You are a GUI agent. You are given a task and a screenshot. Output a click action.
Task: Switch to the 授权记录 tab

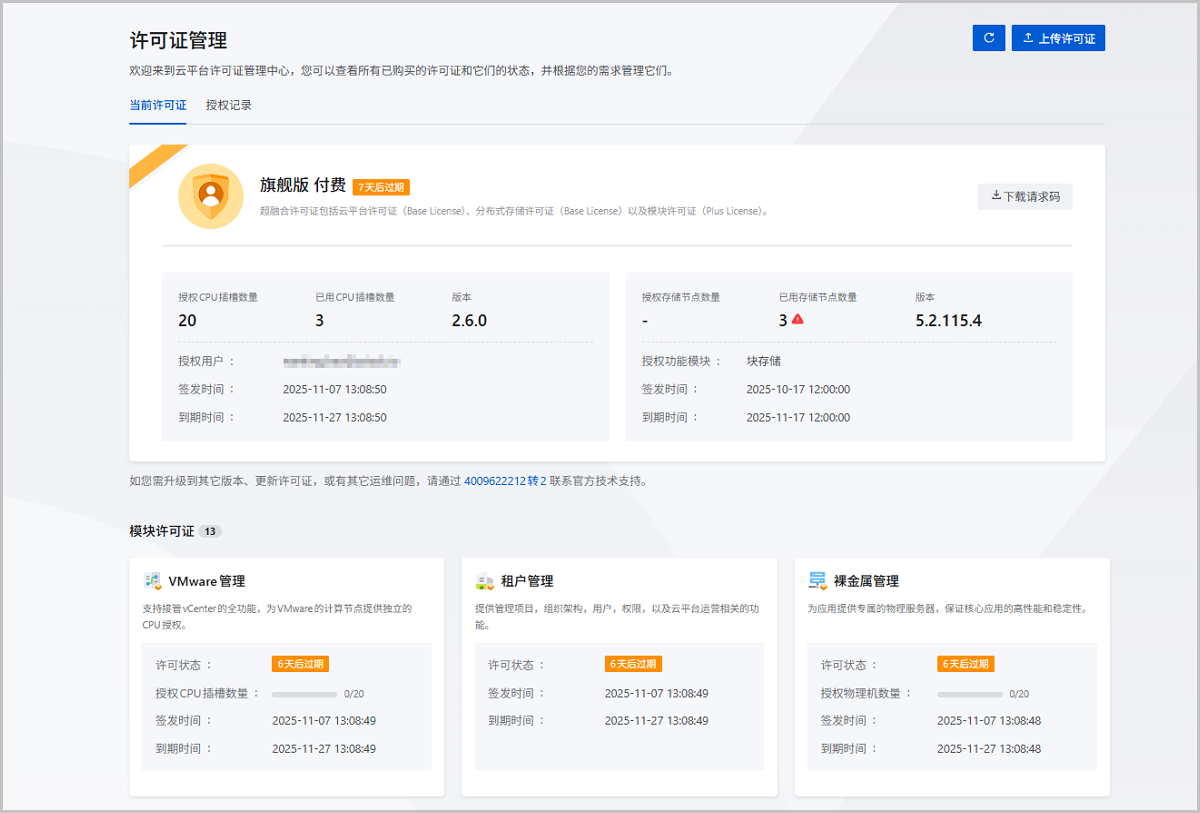(229, 105)
